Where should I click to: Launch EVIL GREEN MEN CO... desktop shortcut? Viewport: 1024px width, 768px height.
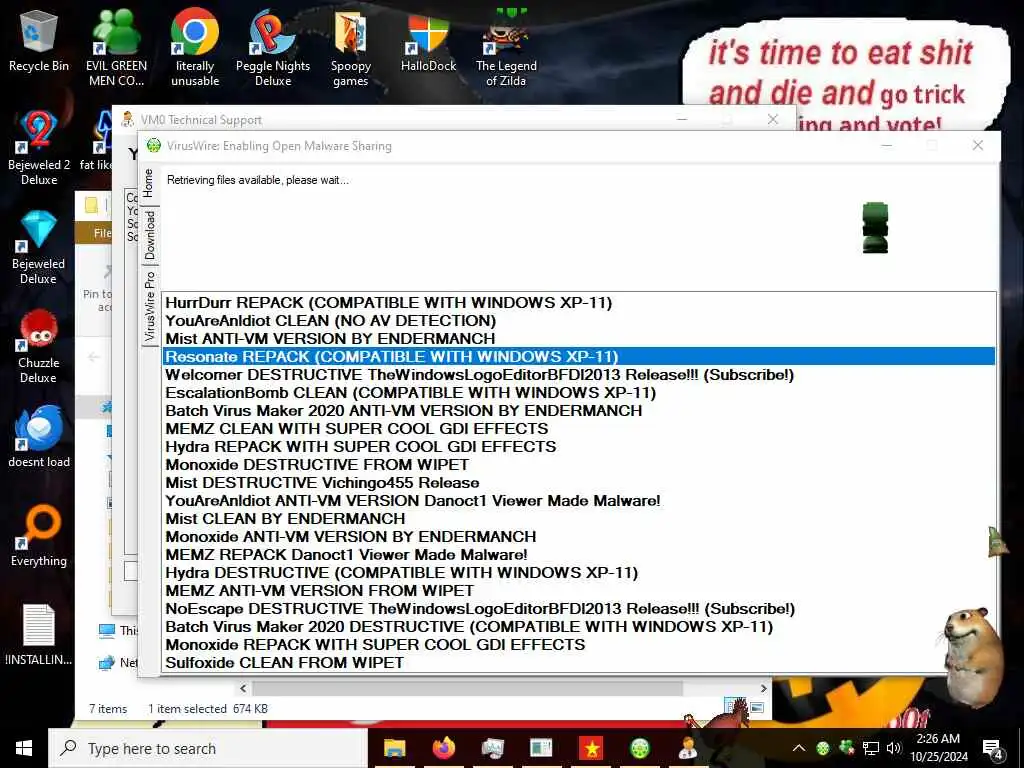click(116, 47)
